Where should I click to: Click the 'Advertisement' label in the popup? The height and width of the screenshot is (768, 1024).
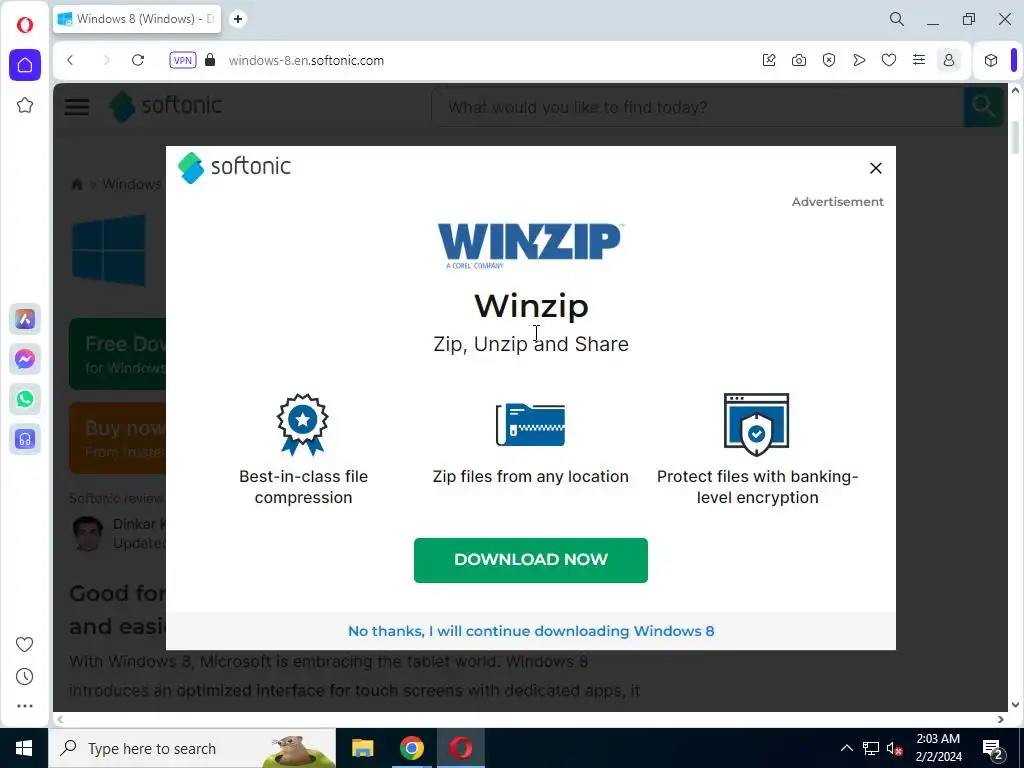point(838,202)
